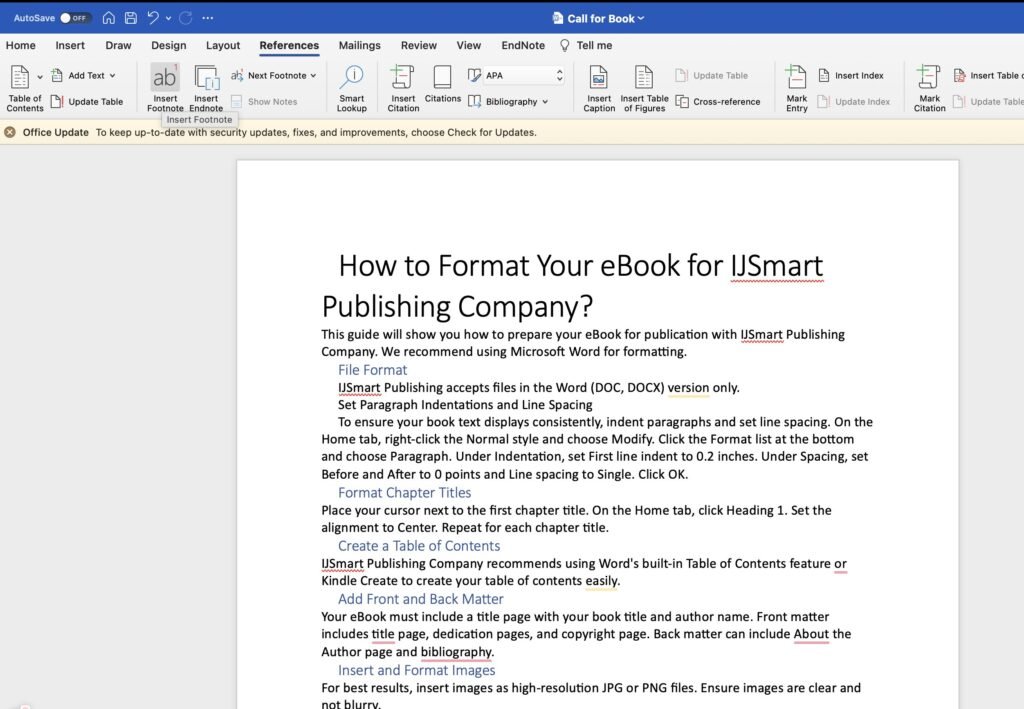The width and height of the screenshot is (1024, 709).
Task: Click the Add Front and Back Matter heading
Action: point(421,599)
